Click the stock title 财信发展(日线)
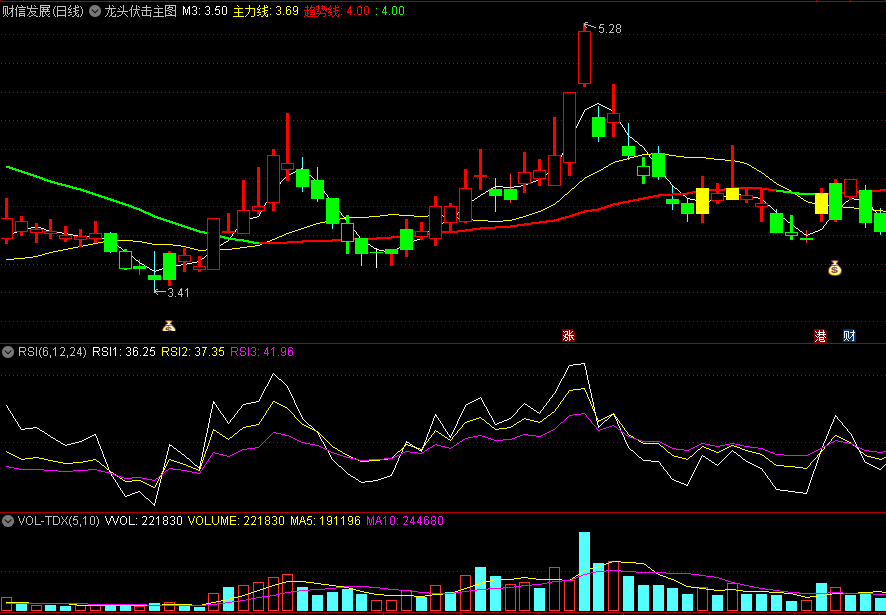Image resolution: width=886 pixels, height=615 pixels. 43,11
